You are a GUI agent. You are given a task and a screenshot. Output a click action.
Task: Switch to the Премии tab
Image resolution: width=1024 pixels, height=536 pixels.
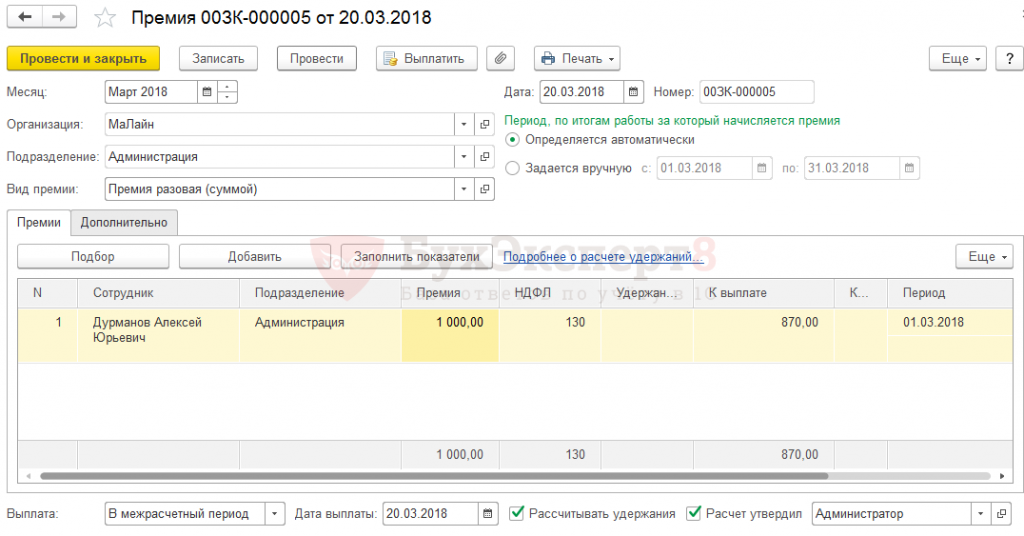pyautogui.click(x=39, y=223)
